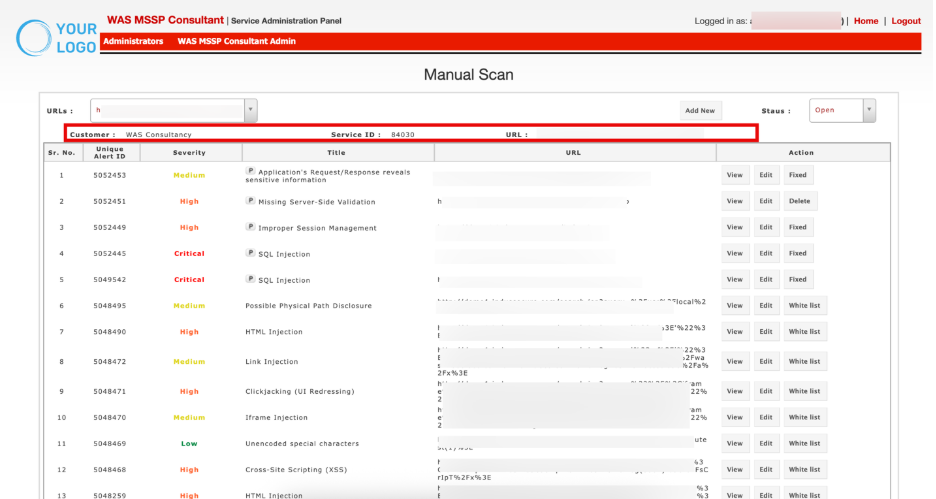White list Possible Physical Path Disclosure
Viewport: 936px width, 499px height.
pyautogui.click(x=805, y=306)
